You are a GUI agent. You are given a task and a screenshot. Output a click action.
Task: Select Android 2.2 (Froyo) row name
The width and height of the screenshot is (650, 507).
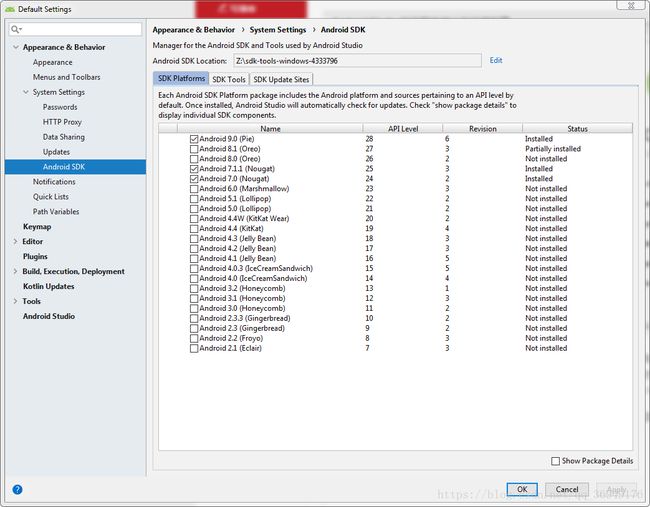pyautogui.click(x=231, y=338)
